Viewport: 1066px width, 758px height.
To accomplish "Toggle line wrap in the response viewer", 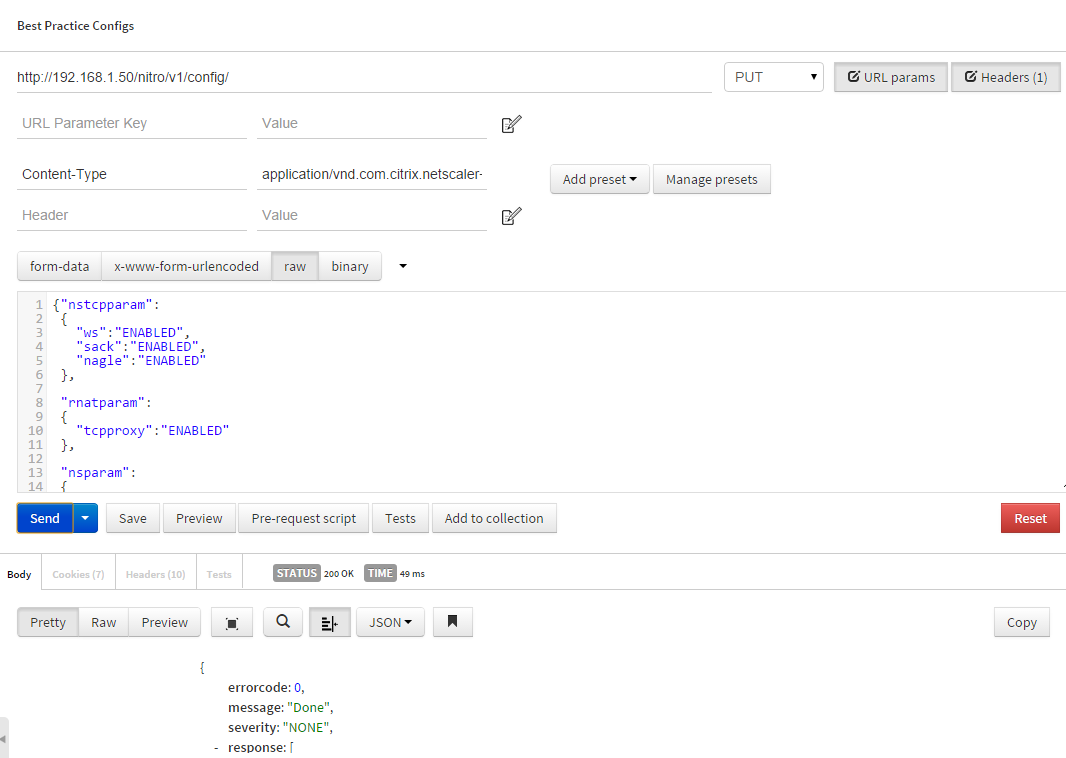I will [x=330, y=622].
